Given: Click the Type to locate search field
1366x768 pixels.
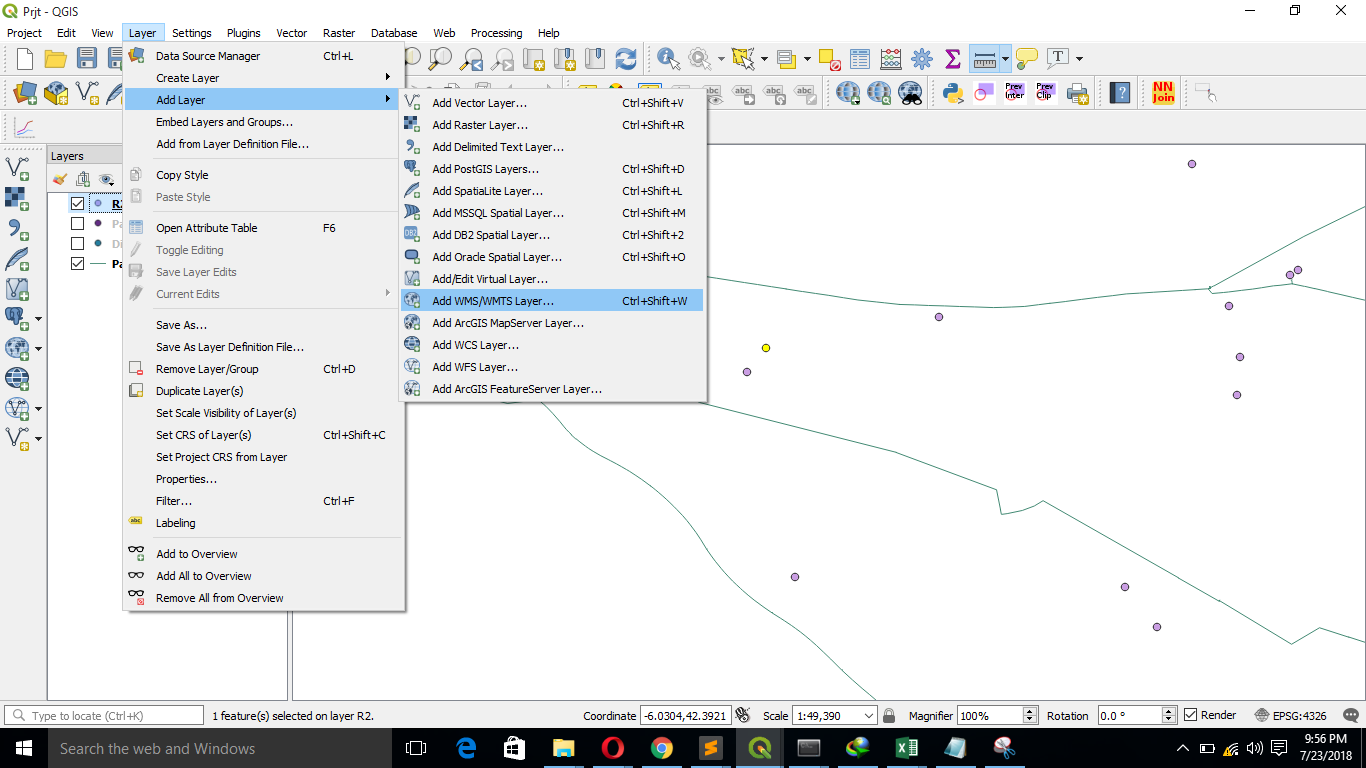Looking at the screenshot, I should [x=100, y=714].
